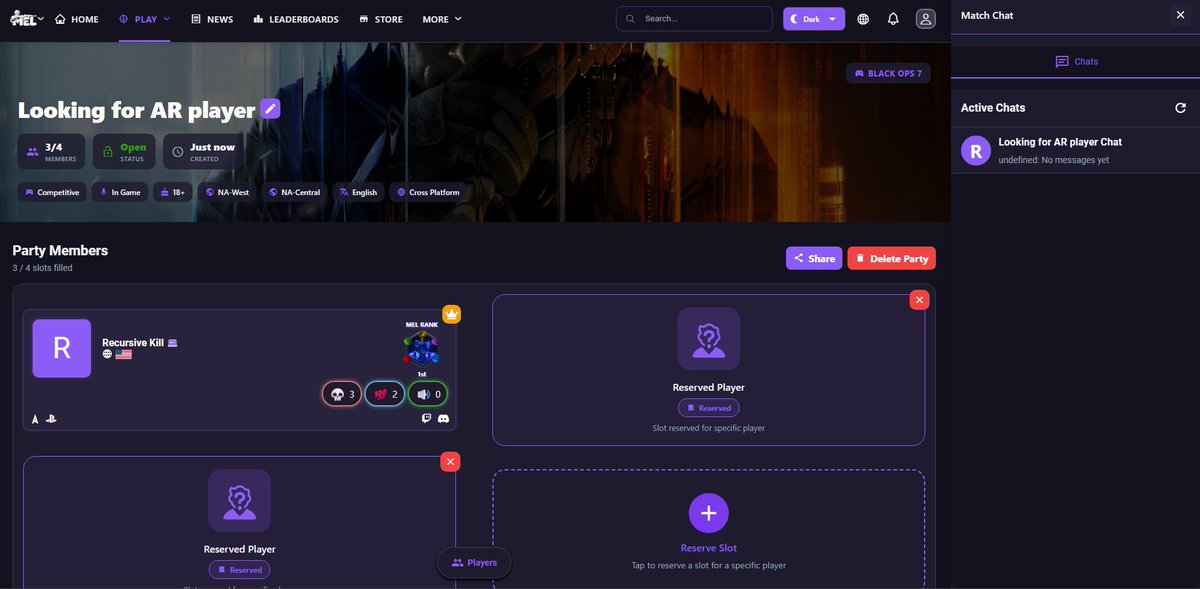
Task: Click the reserved player silhouette in top-right card
Action: click(708, 338)
